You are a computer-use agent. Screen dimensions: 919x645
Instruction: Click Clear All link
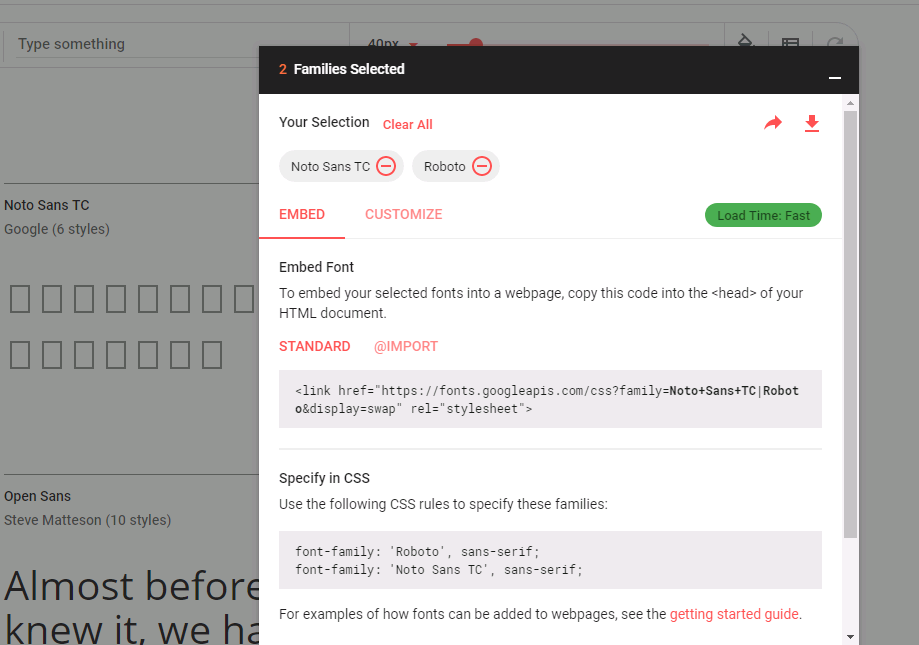coord(407,125)
